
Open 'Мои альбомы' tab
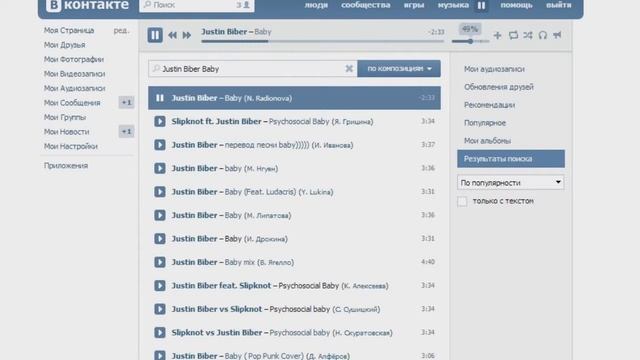coord(487,141)
